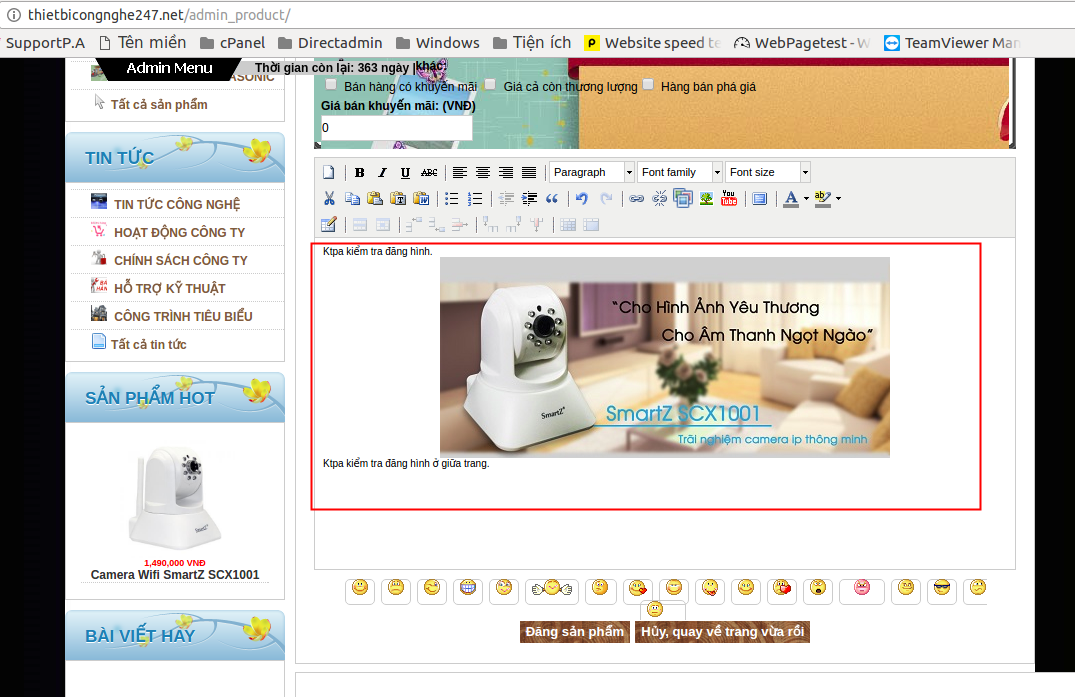Click the fullscreen/preview window icon
Image resolution: width=1075 pixels, height=697 pixels.
point(760,199)
